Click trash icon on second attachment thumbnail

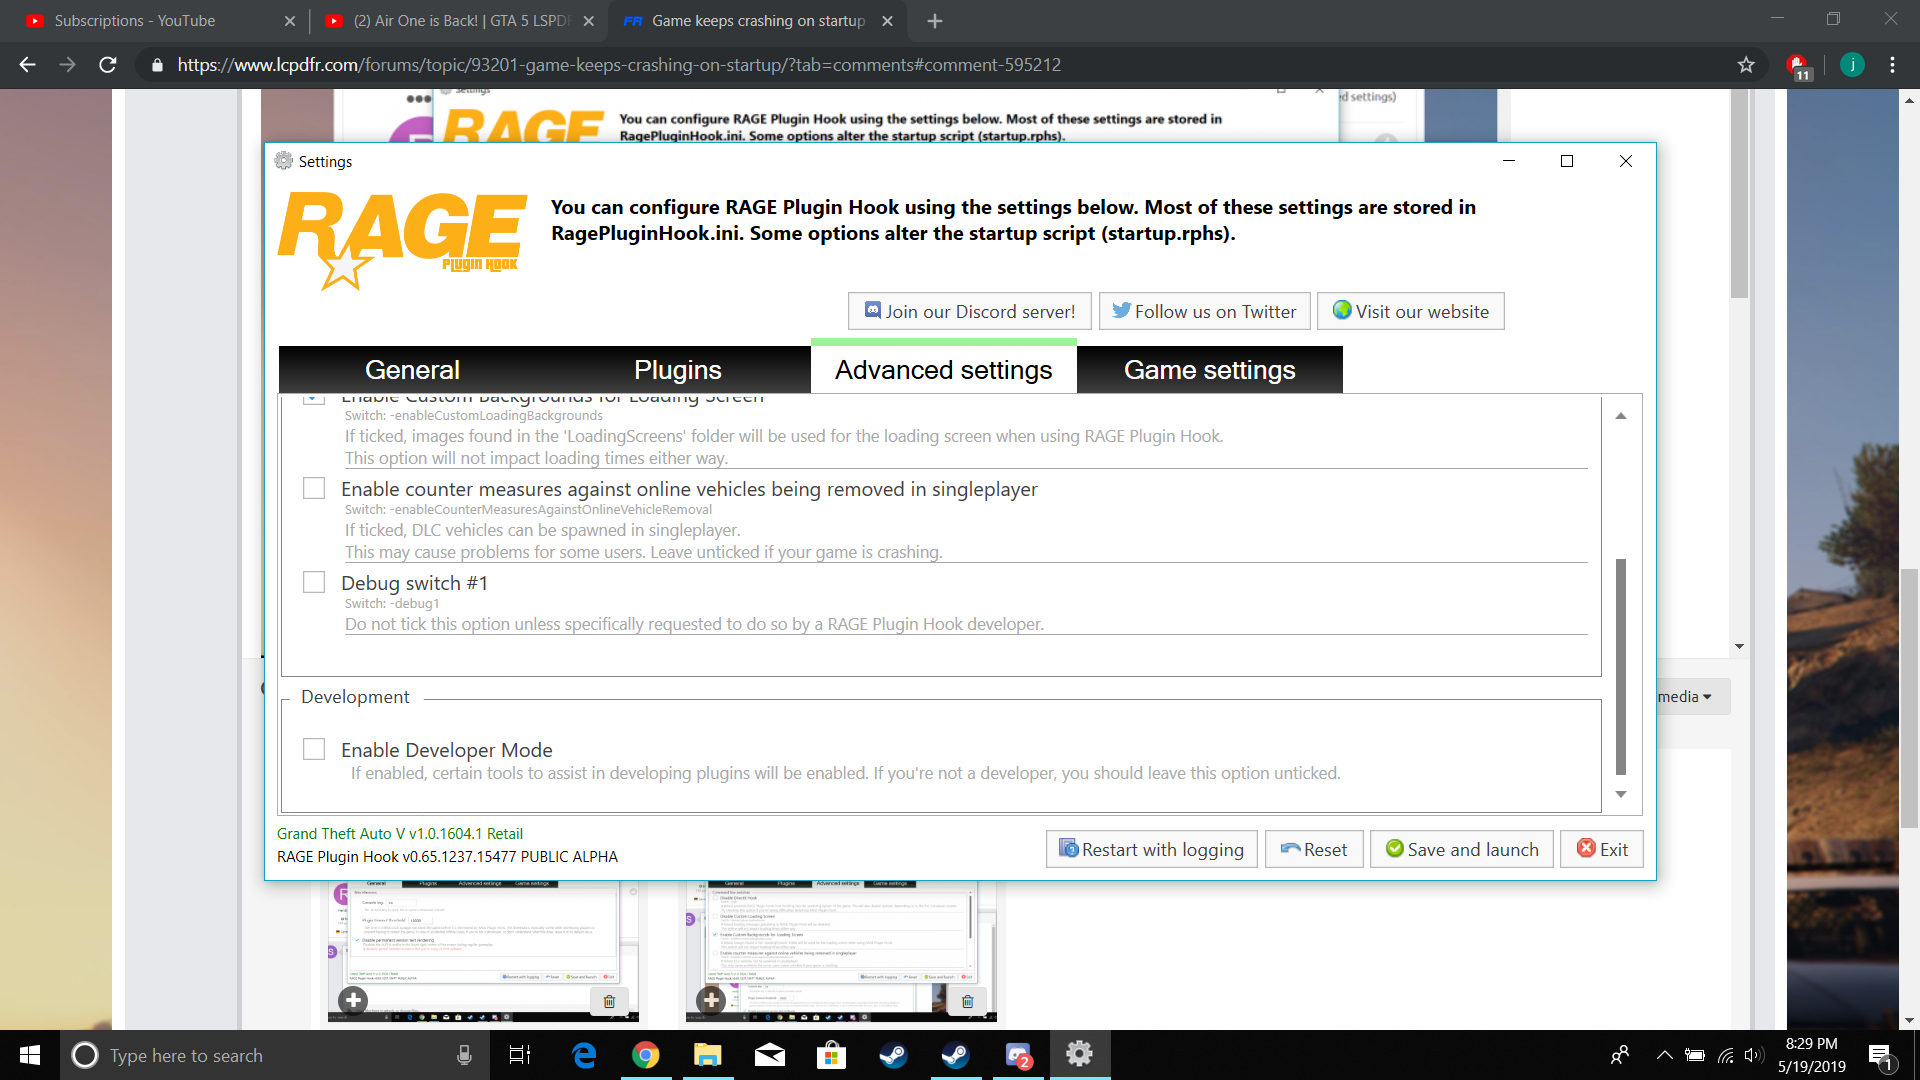point(967,1001)
